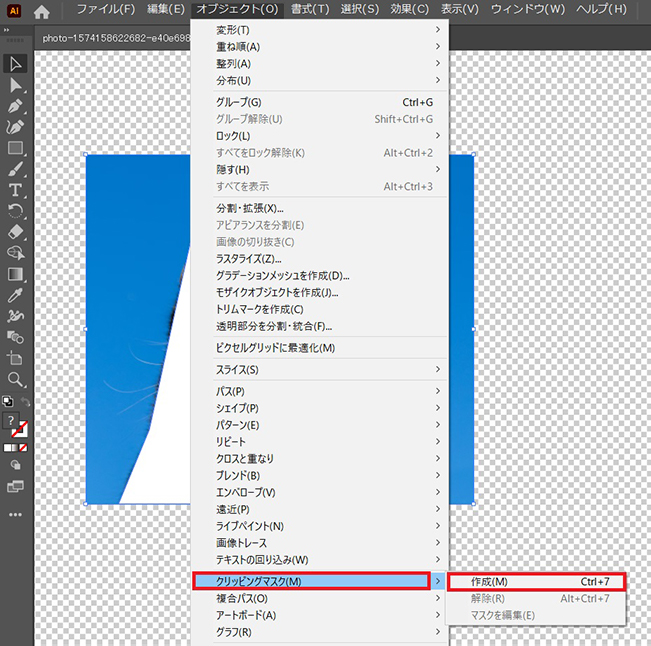Select the Zoom magnifier tool

tap(15, 379)
